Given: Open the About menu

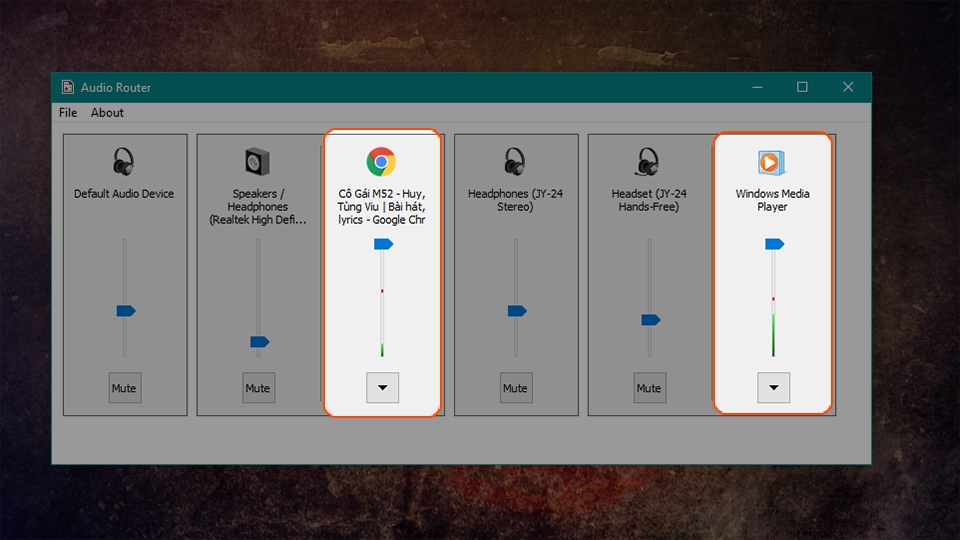Looking at the screenshot, I should click(x=107, y=113).
